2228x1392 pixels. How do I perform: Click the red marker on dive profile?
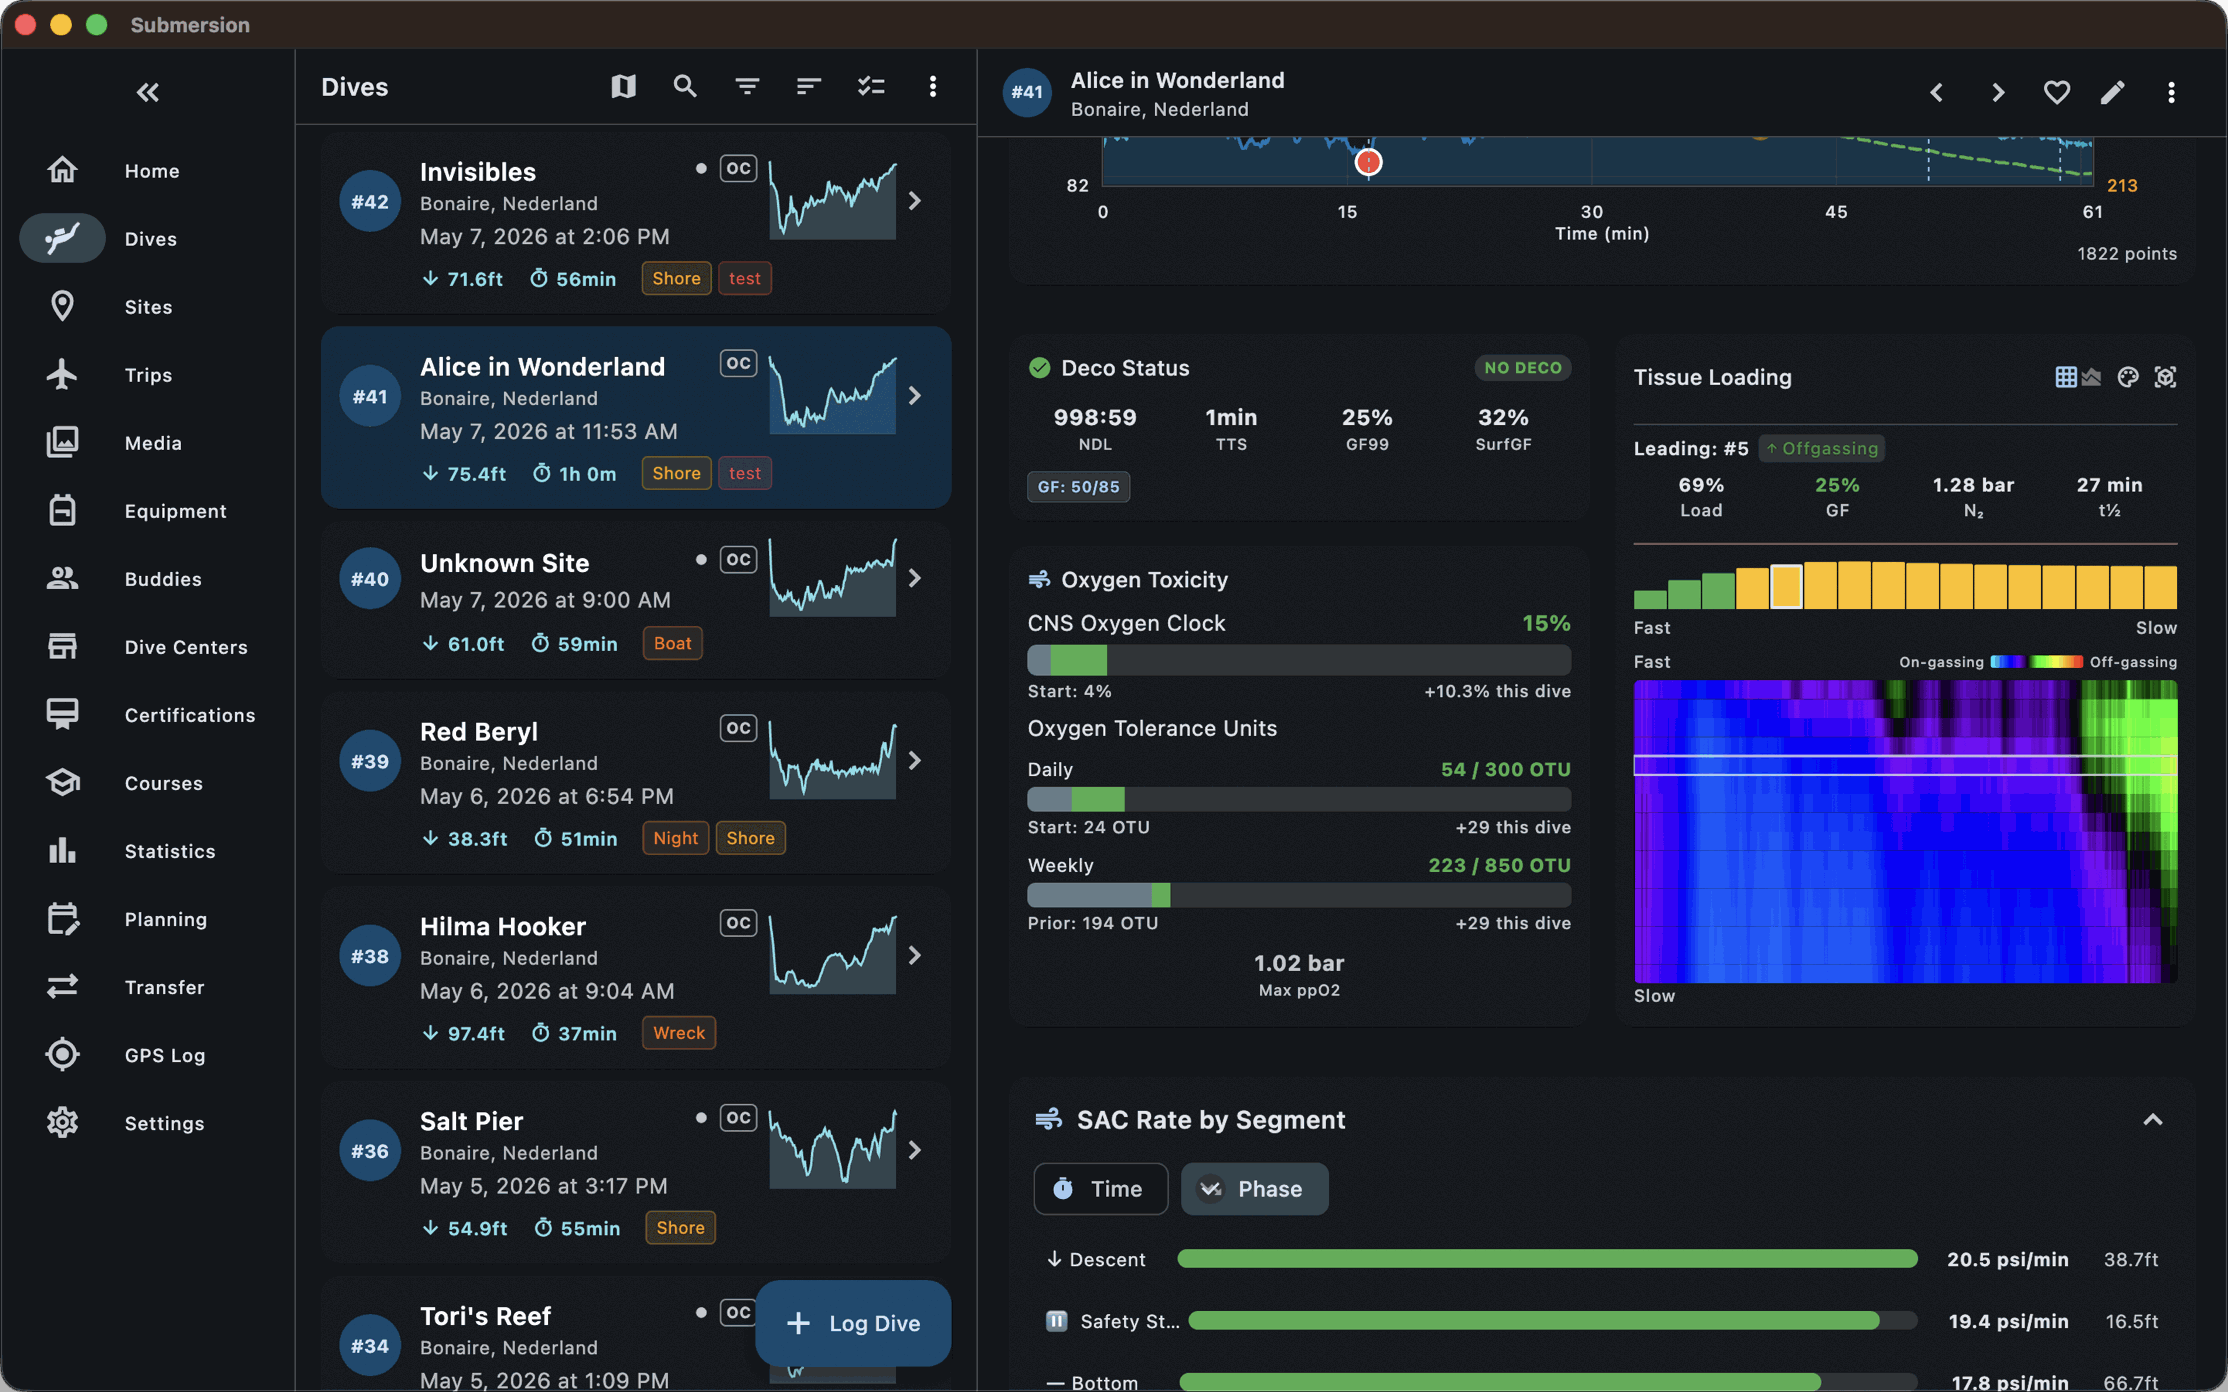tap(1368, 162)
